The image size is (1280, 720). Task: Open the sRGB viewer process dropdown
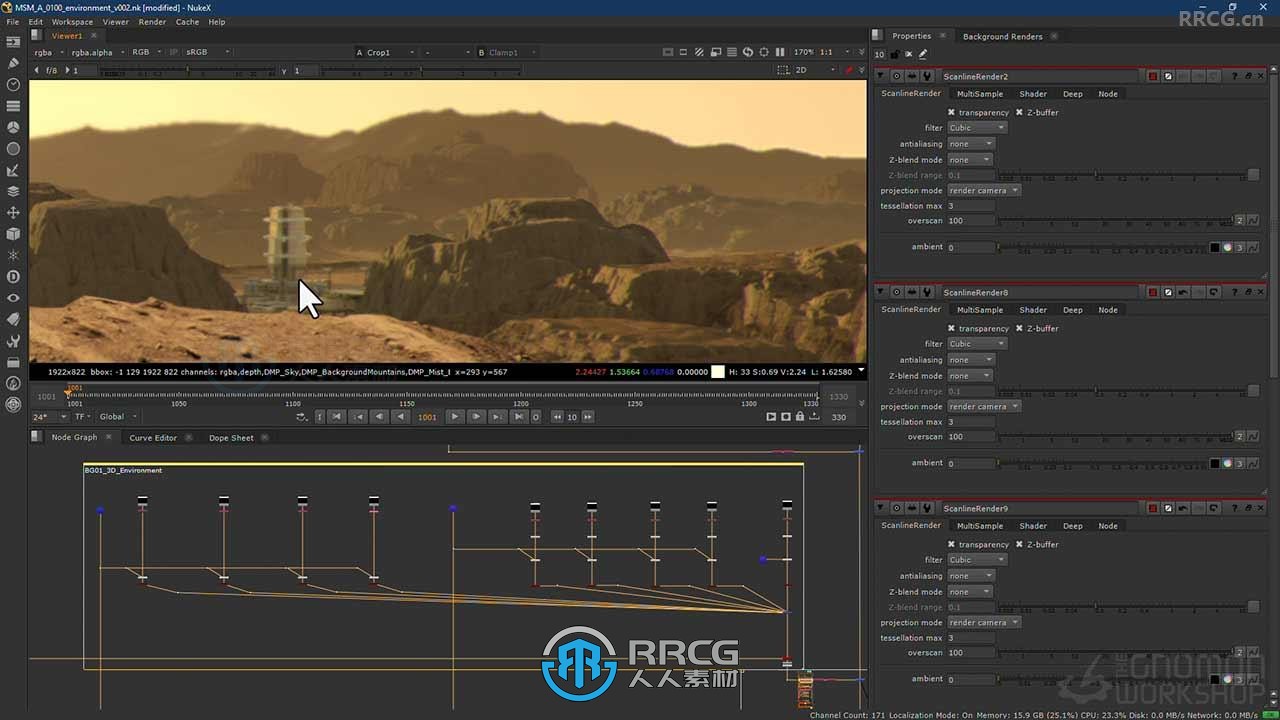[207, 52]
